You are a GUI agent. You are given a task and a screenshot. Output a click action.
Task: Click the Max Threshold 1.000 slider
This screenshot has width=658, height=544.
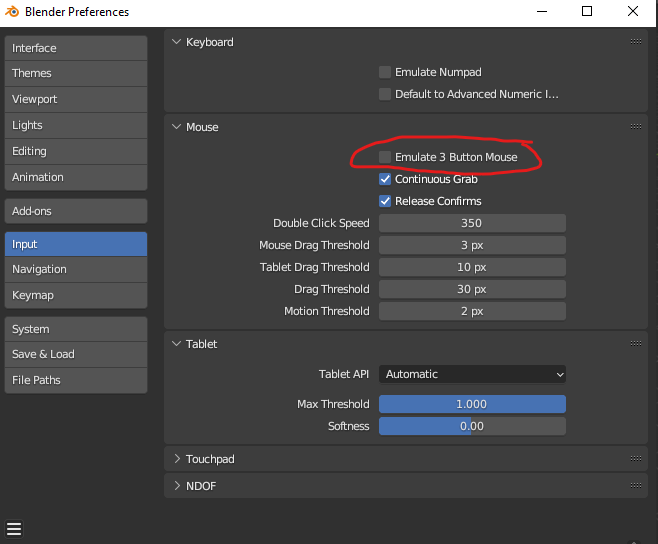coord(472,404)
